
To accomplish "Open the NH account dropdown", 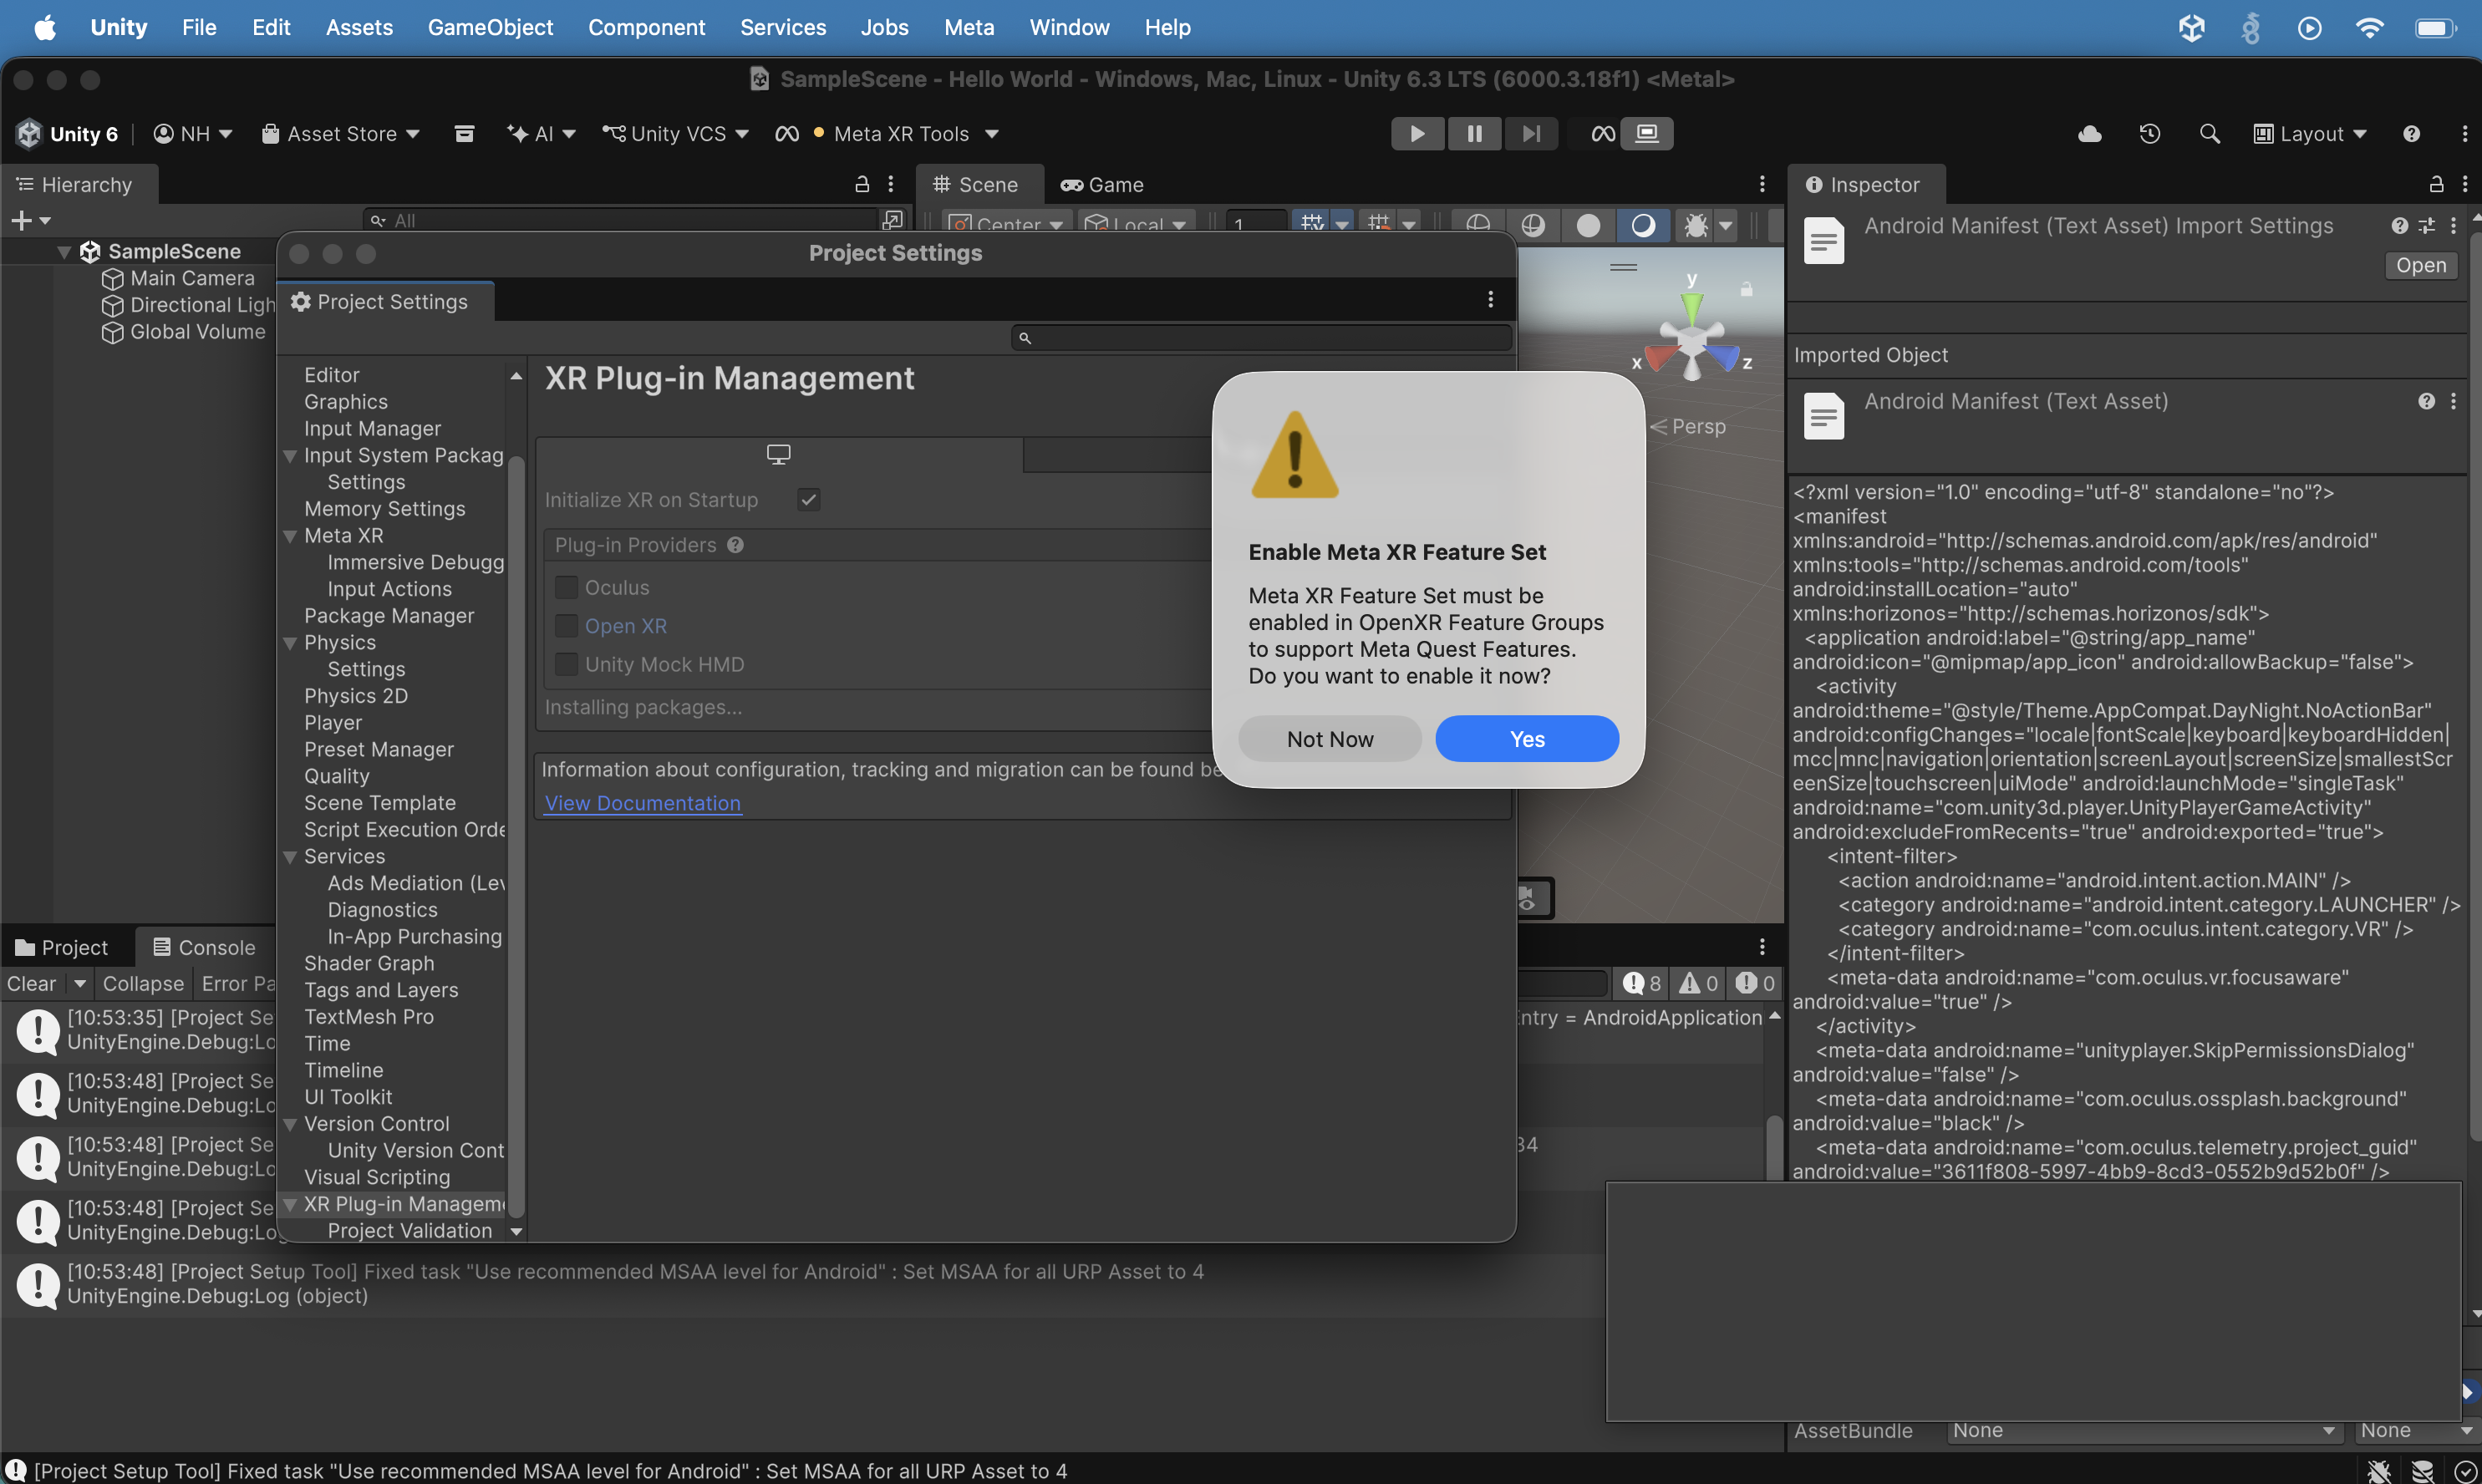I will pos(192,133).
